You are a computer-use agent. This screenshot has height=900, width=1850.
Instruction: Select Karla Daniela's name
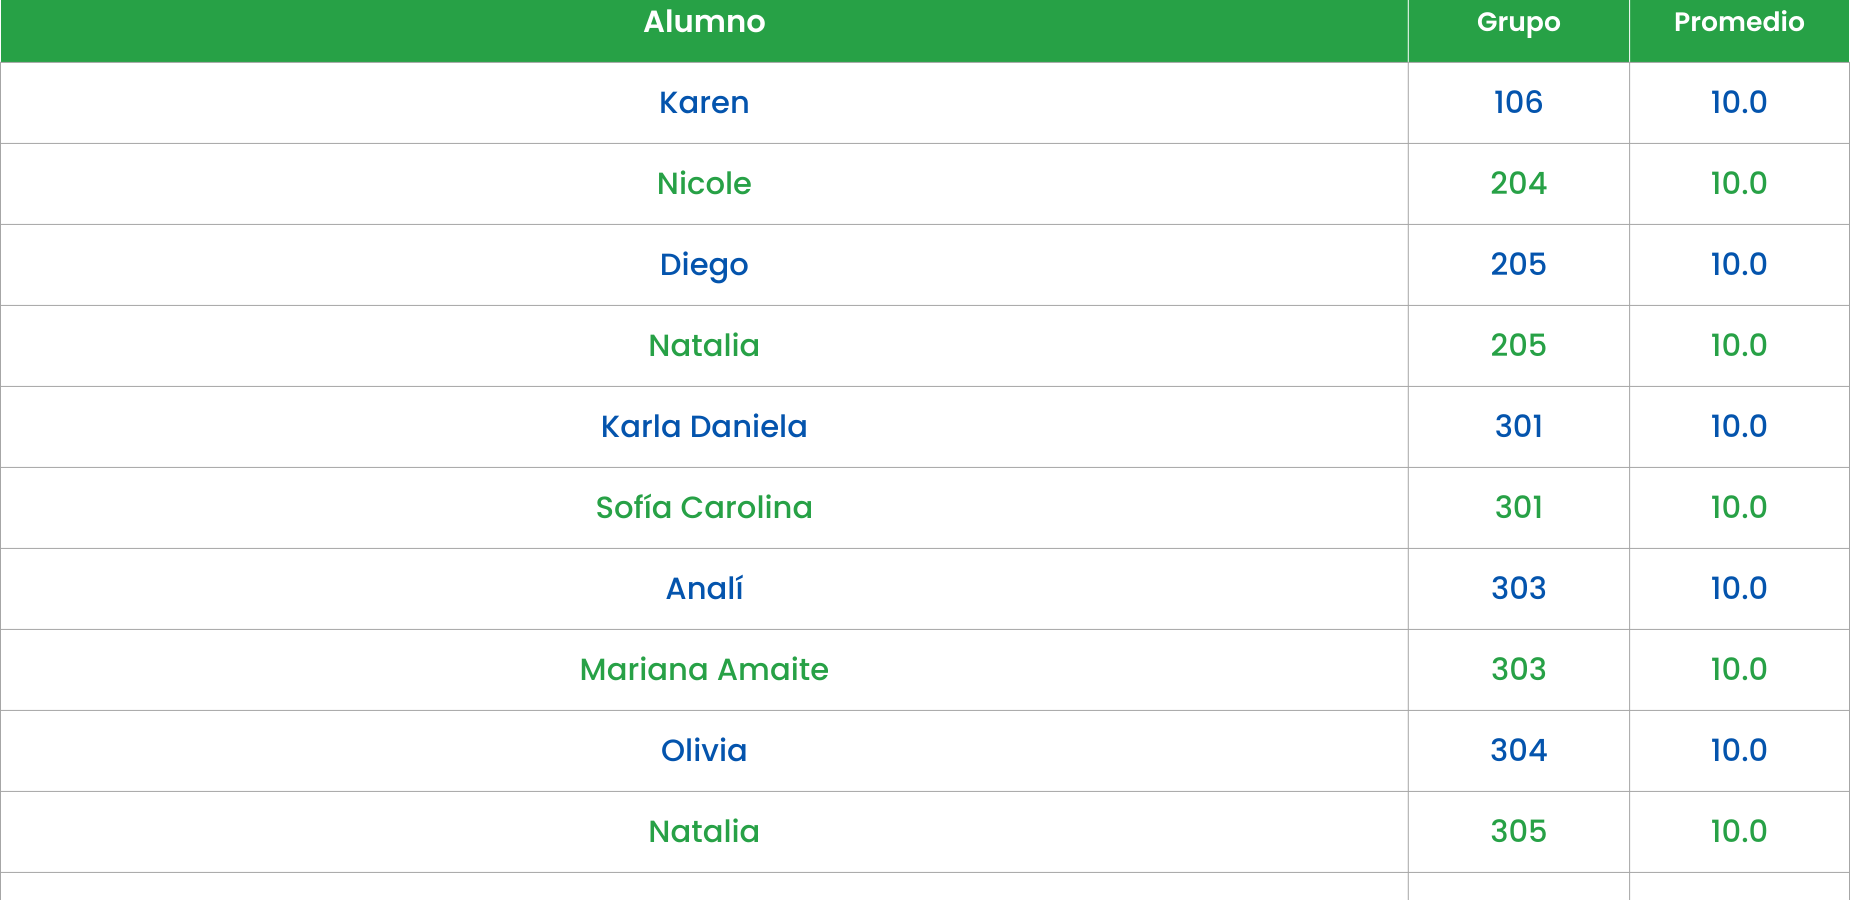coord(704,427)
